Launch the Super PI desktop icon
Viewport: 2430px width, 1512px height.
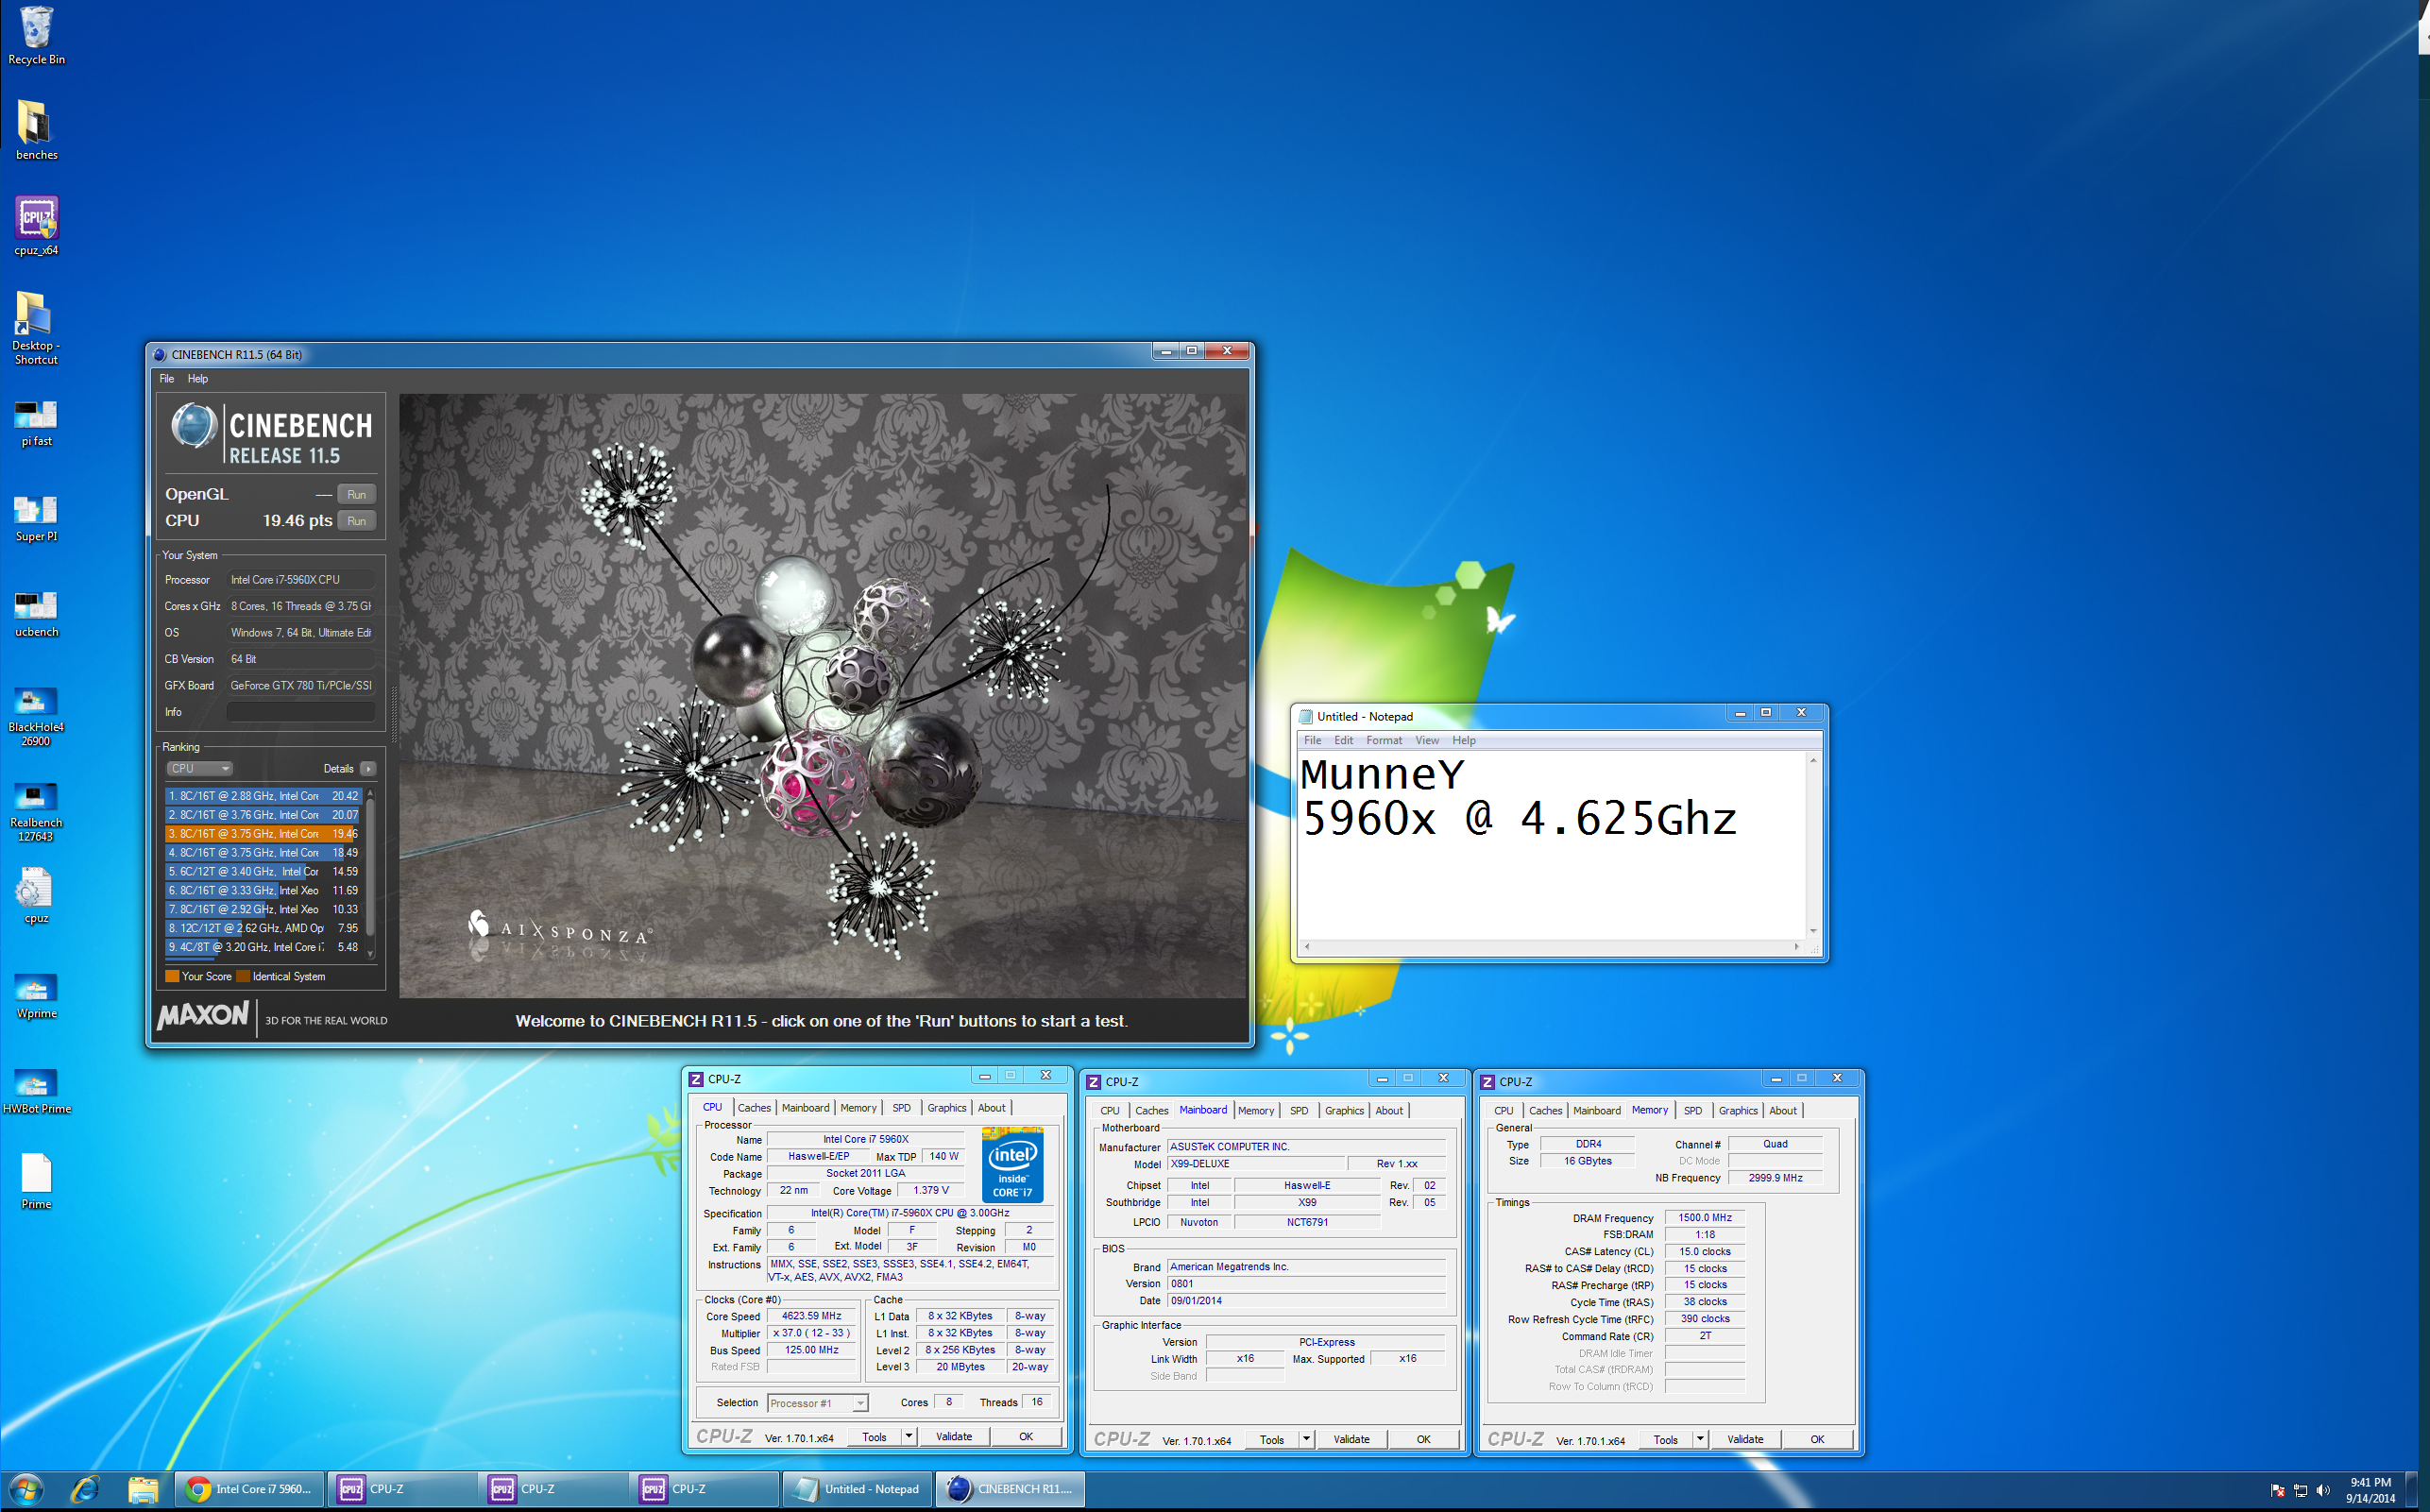[36, 518]
